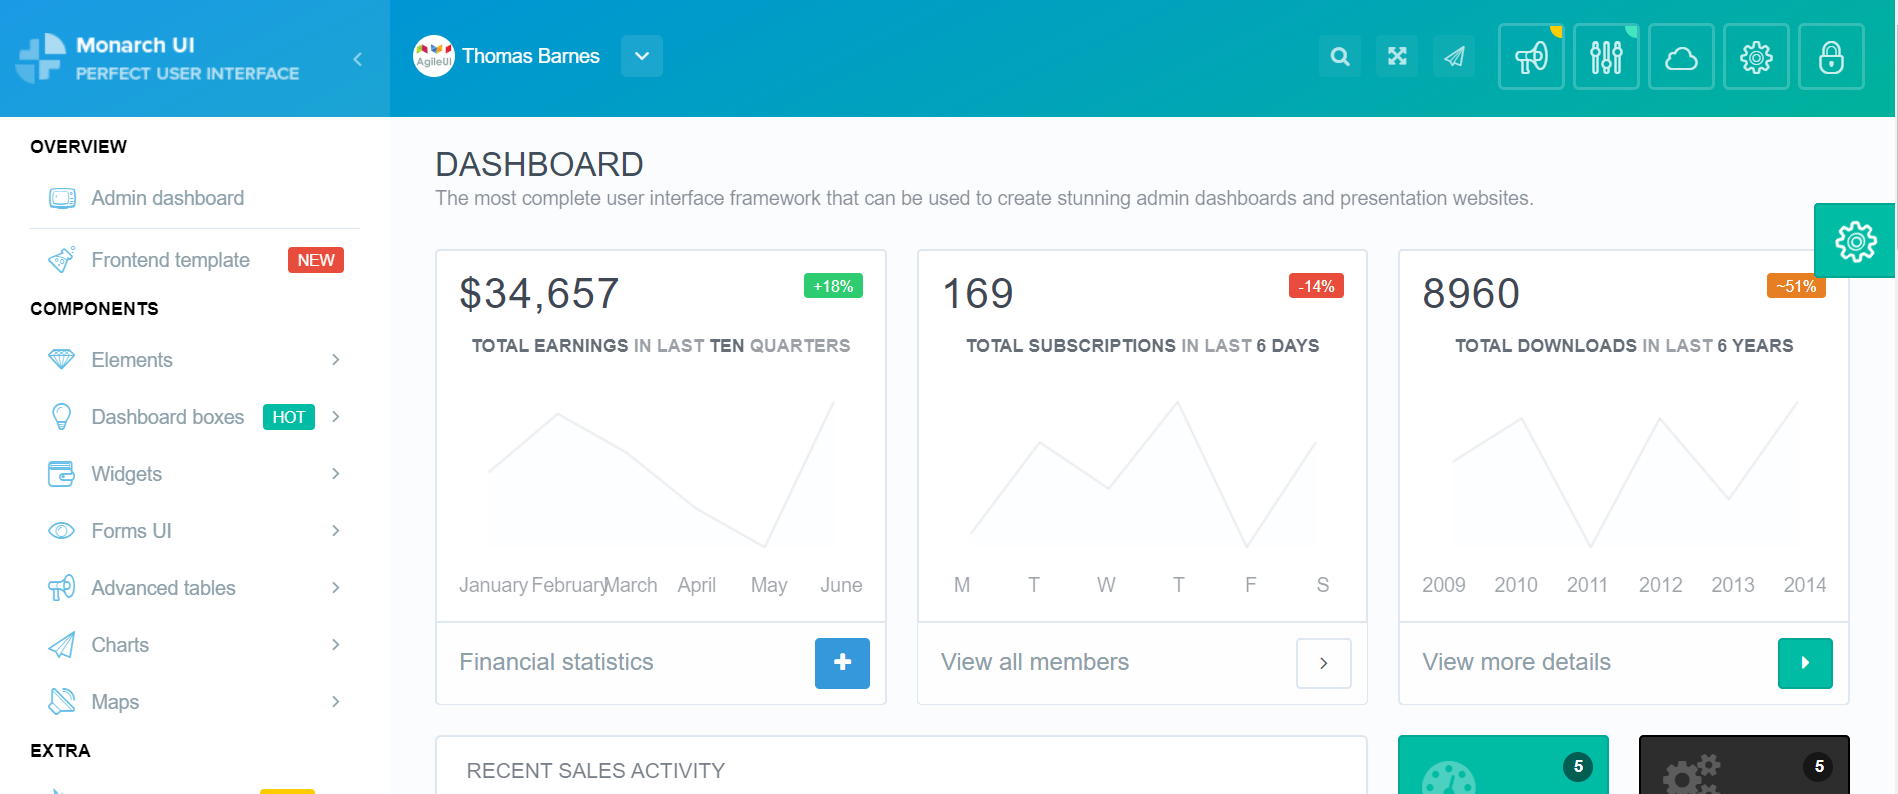Screen dimensions: 1898x794
Task: Click arrow button beside View all members
Action: (x=1324, y=663)
